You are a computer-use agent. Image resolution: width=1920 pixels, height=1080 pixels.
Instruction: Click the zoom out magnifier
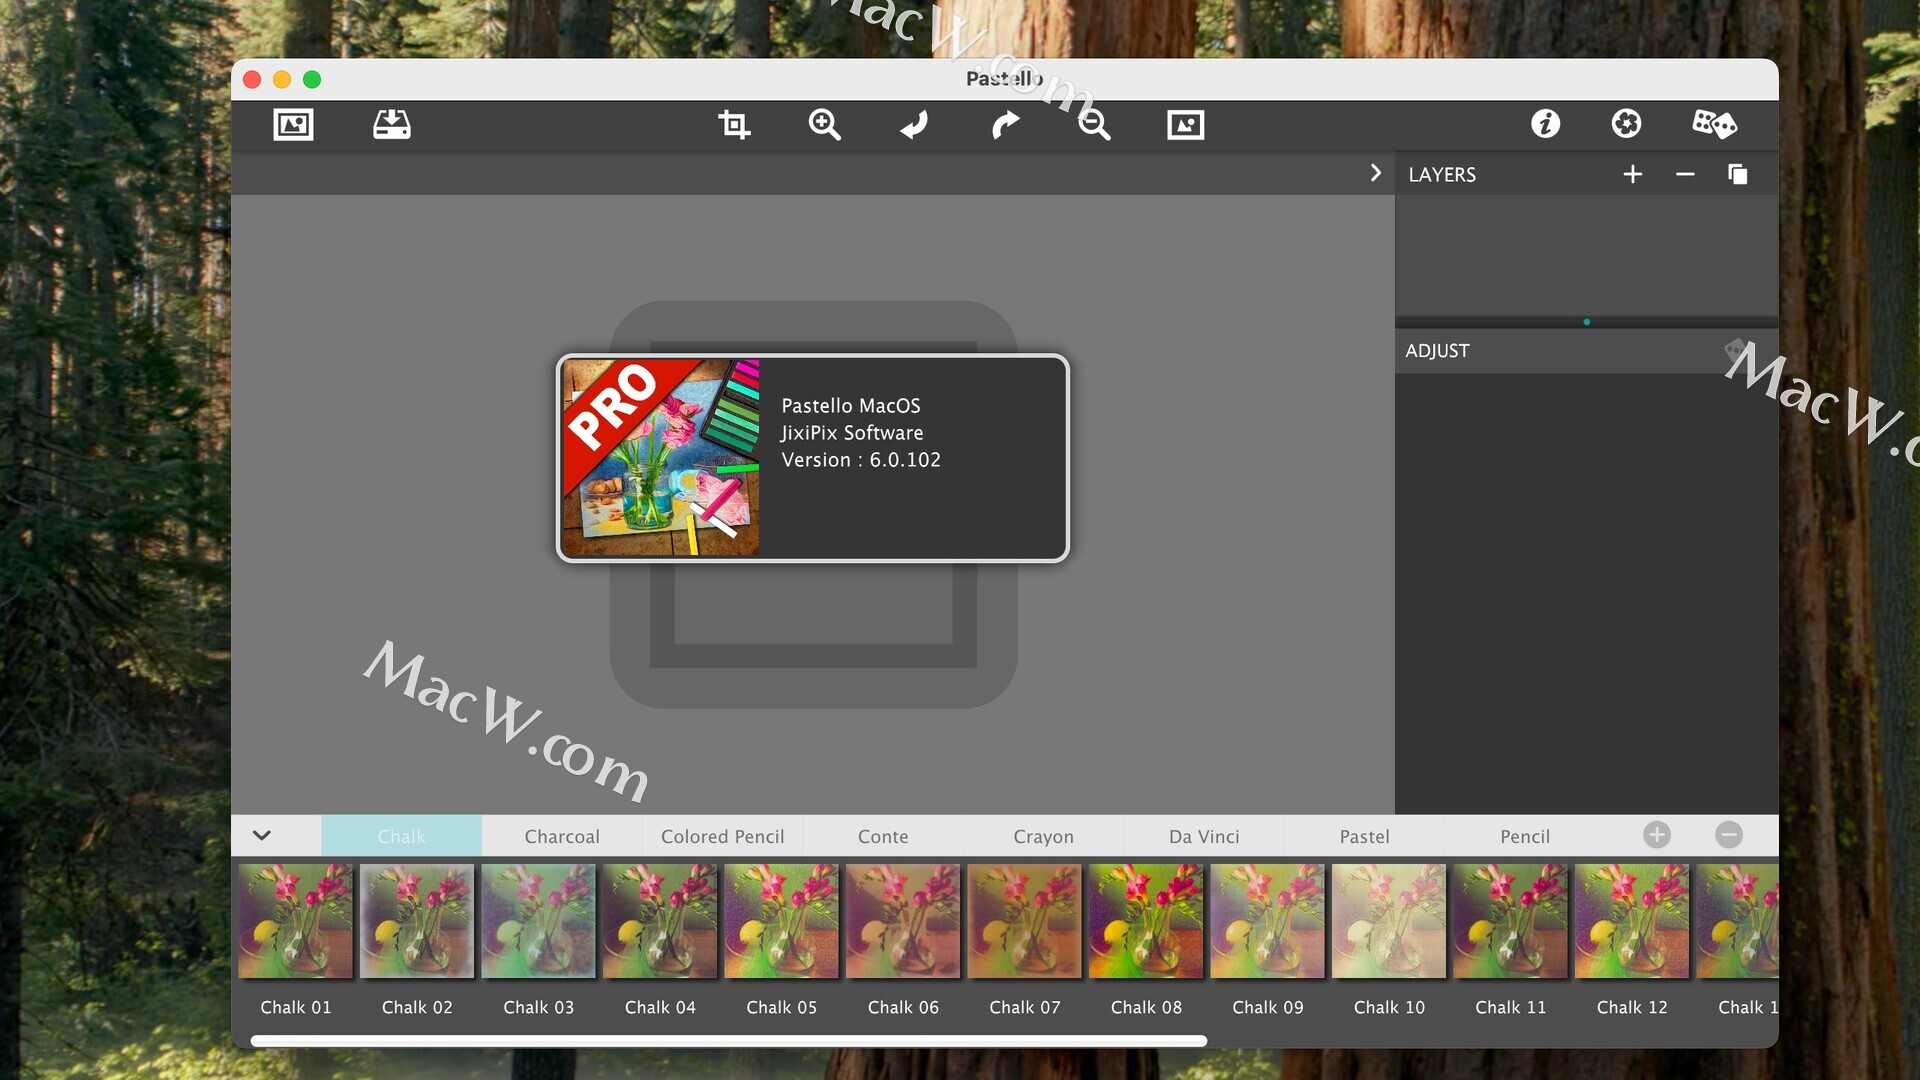[x=1094, y=125]
